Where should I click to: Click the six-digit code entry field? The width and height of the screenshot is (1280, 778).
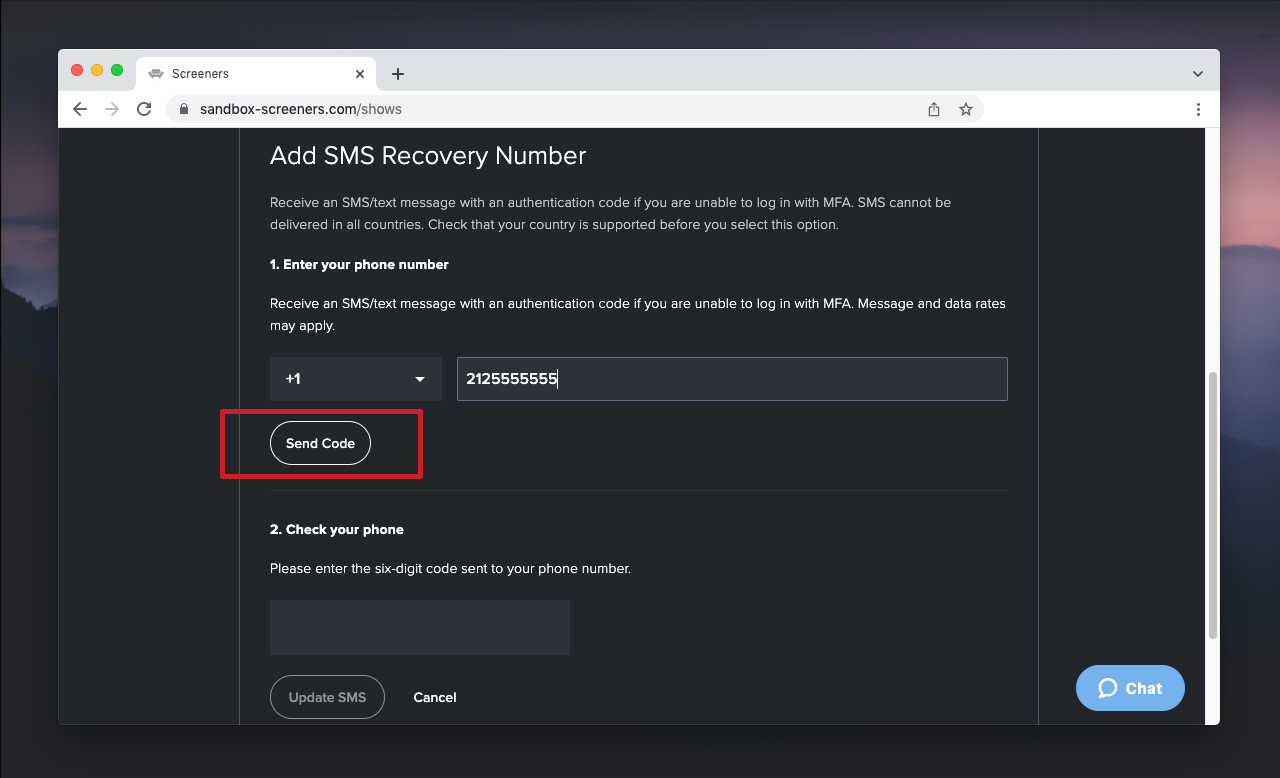click(x=419, y=627)
